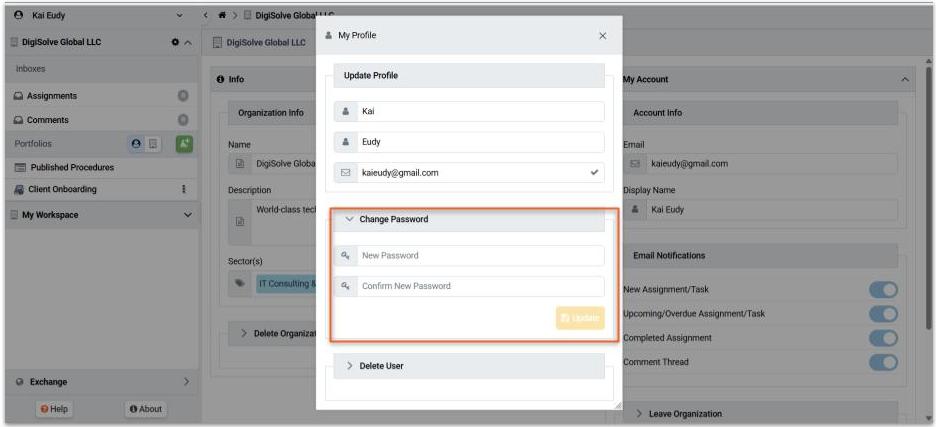
Task: Disable Comment Thread email notification
Action: (x=883, y=362)
